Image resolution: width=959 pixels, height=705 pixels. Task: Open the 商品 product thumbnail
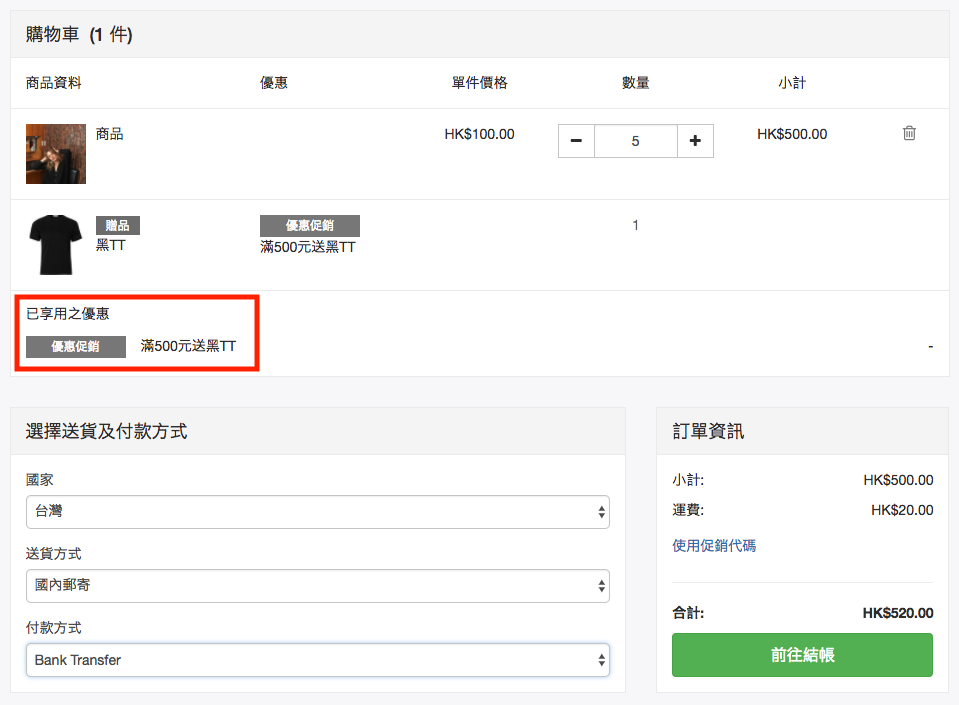click(56, 153)
